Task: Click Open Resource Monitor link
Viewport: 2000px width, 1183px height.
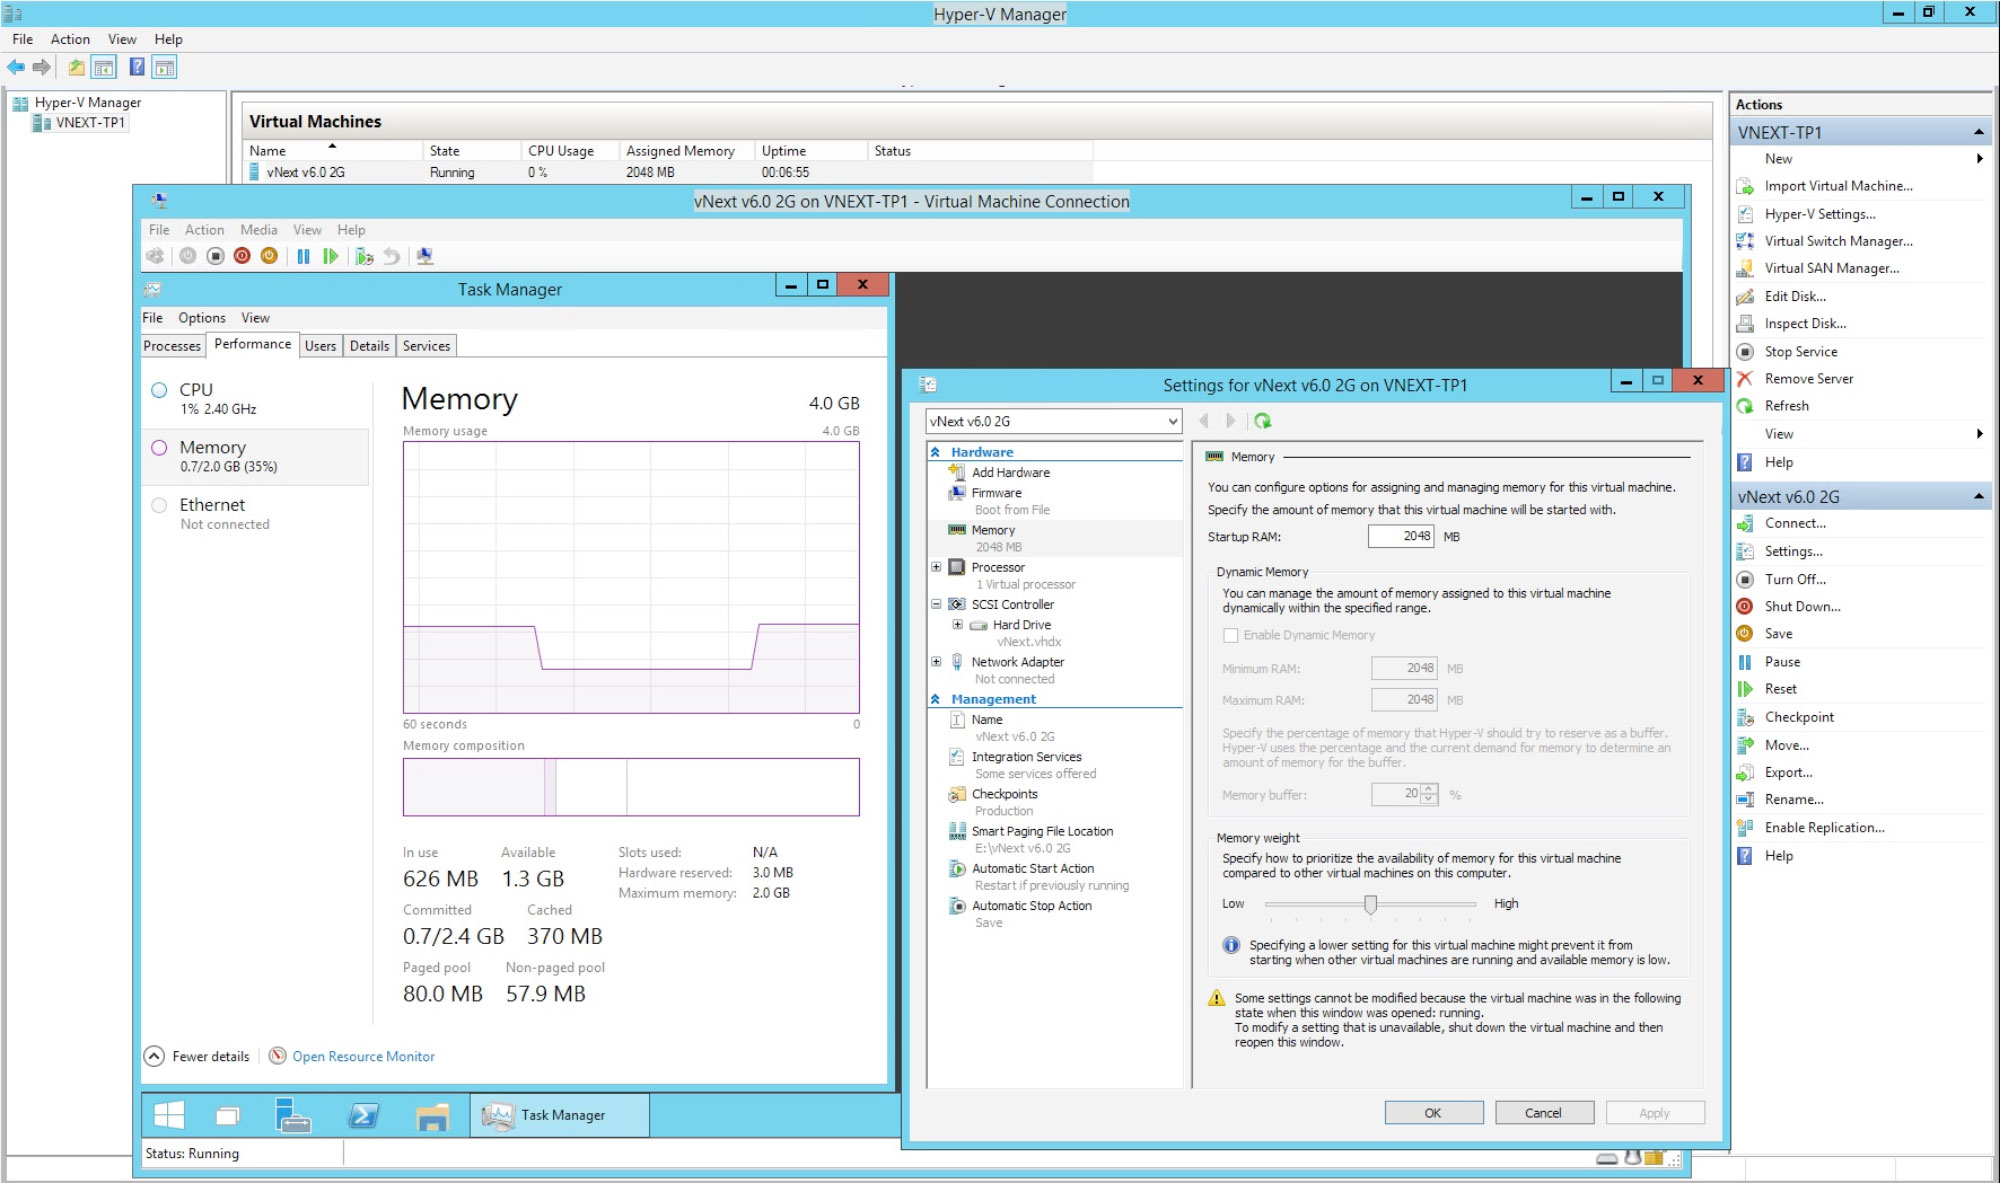Action: click(x=363, y=1057)
